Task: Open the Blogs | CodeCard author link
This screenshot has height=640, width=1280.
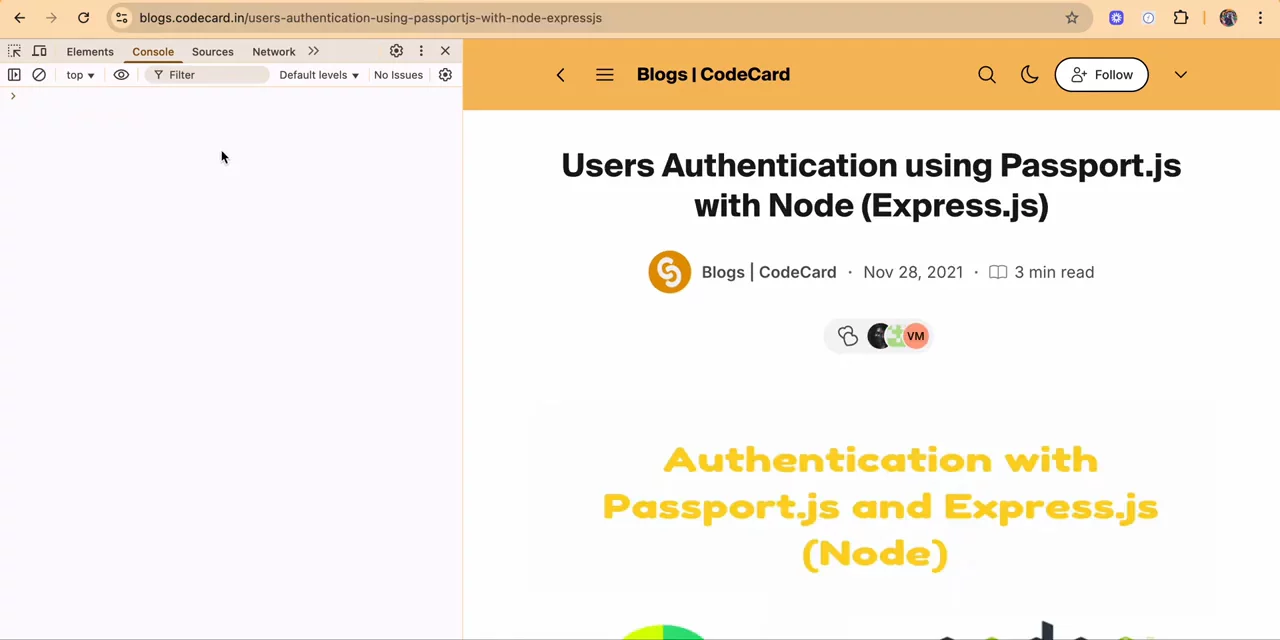Action: [x=768, y=272]
